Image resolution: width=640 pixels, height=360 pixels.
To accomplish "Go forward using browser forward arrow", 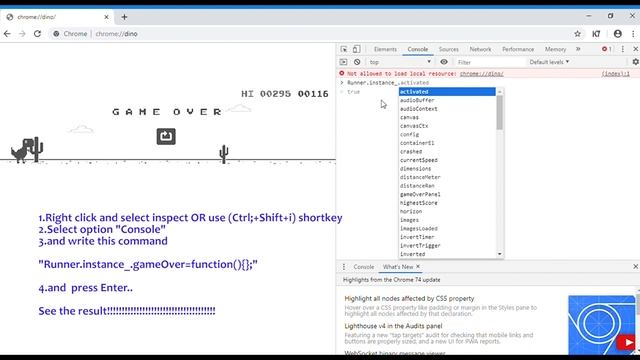I will tap(22, 34).
